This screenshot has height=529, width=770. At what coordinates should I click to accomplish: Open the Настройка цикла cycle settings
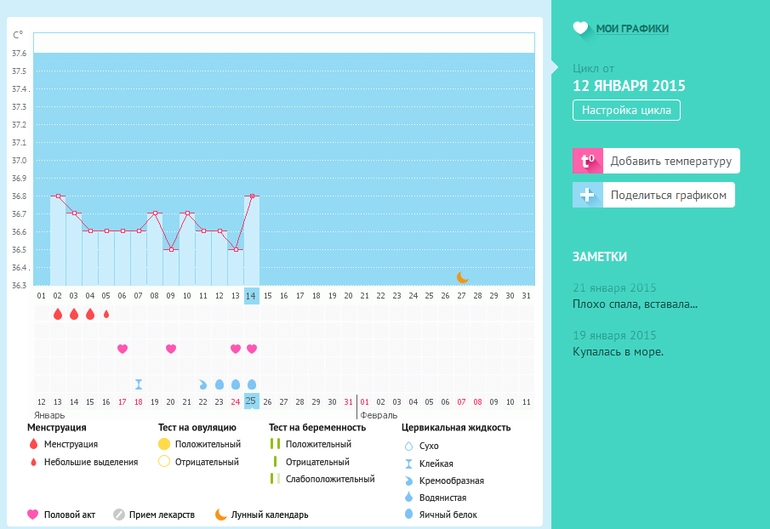pyautogui.click(x=626, y=111)
